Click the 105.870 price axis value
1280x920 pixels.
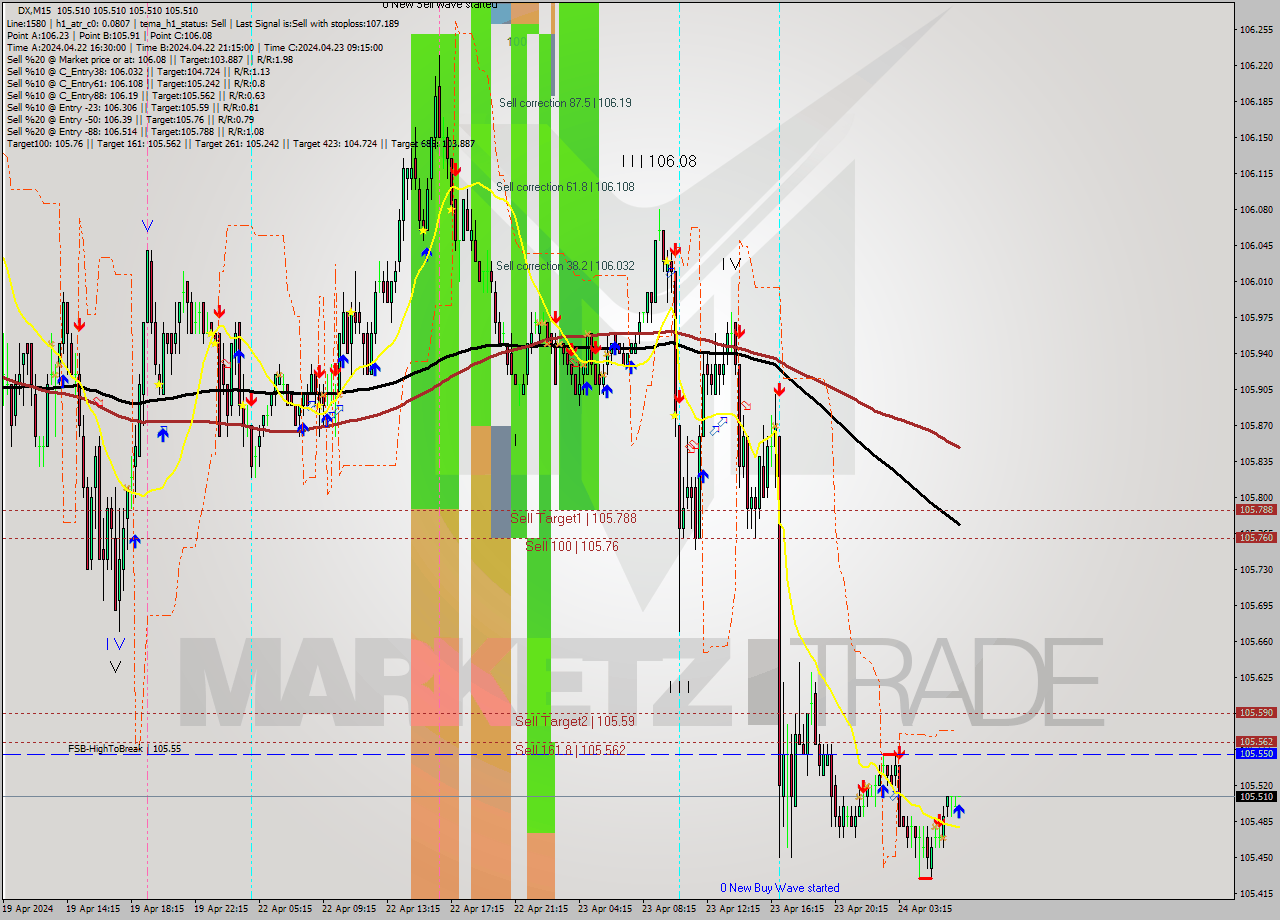point(1256,426)
